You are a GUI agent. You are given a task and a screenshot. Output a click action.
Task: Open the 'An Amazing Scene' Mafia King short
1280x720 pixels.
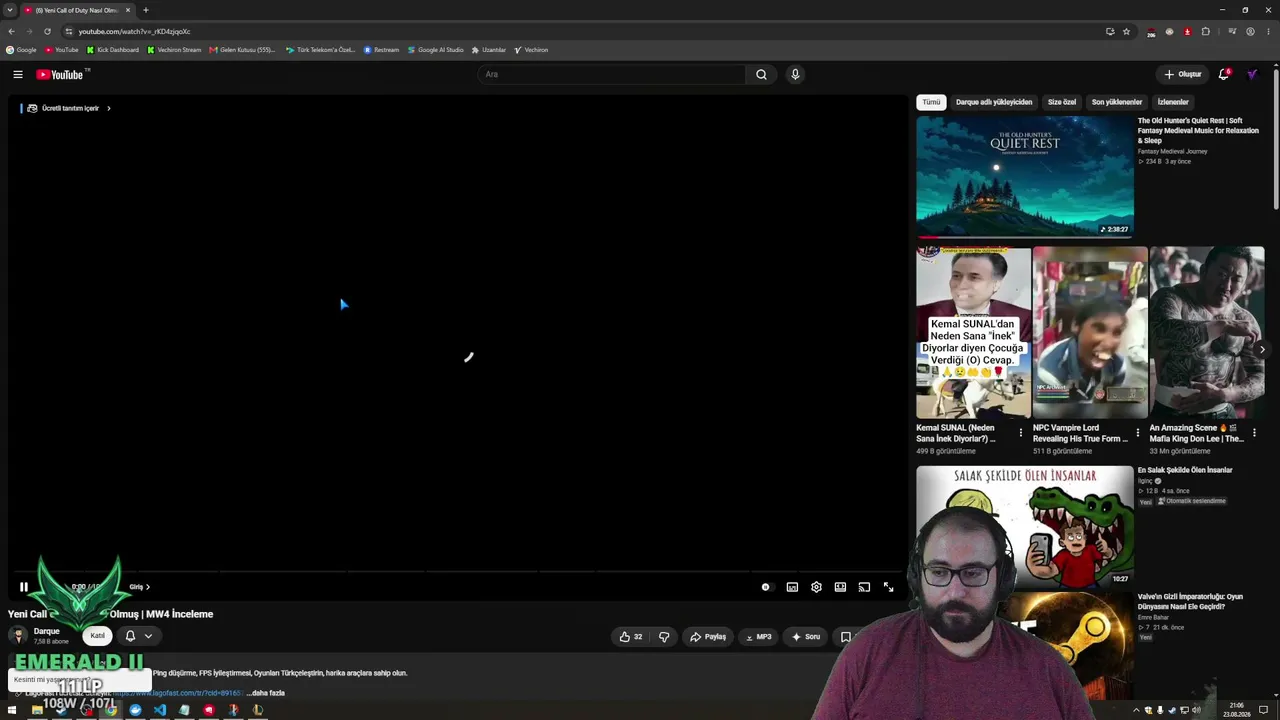point(1207,332)
